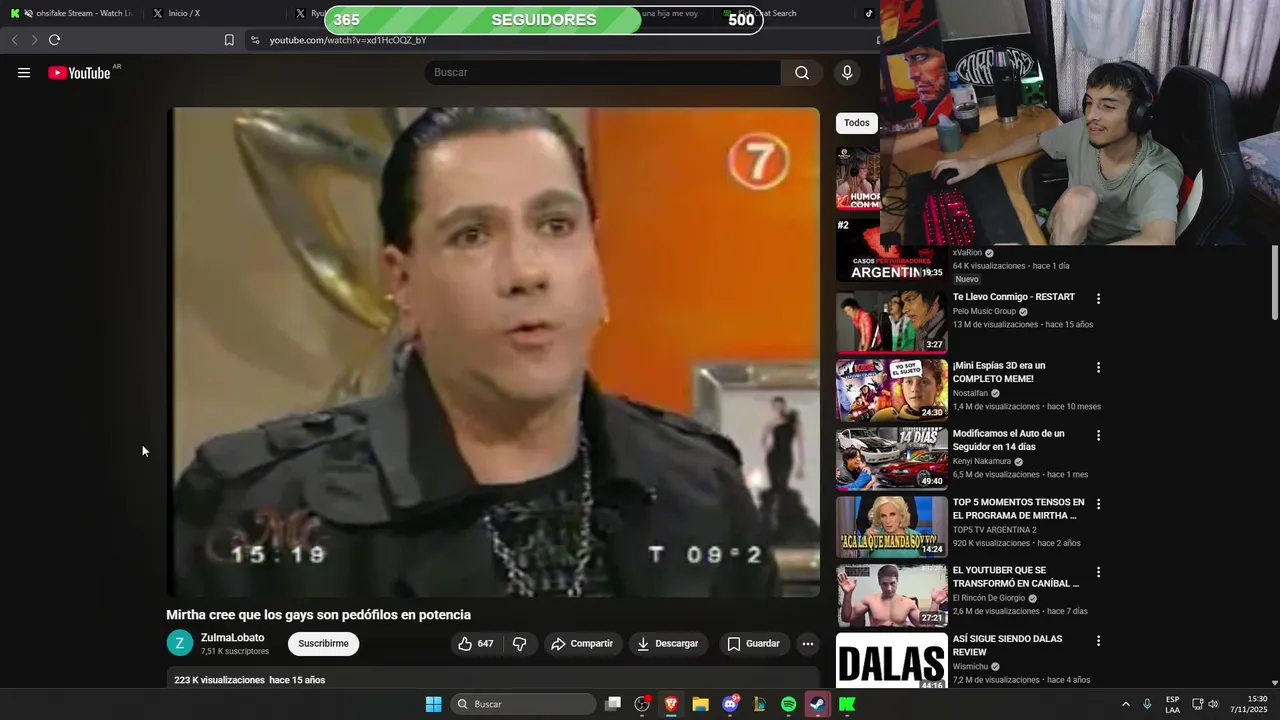Image resolution: width=1280 pixels, height=720 pixels.
Task: Open El Youtuber Caníbal thumbnail
Action: [x=891, y=595]
